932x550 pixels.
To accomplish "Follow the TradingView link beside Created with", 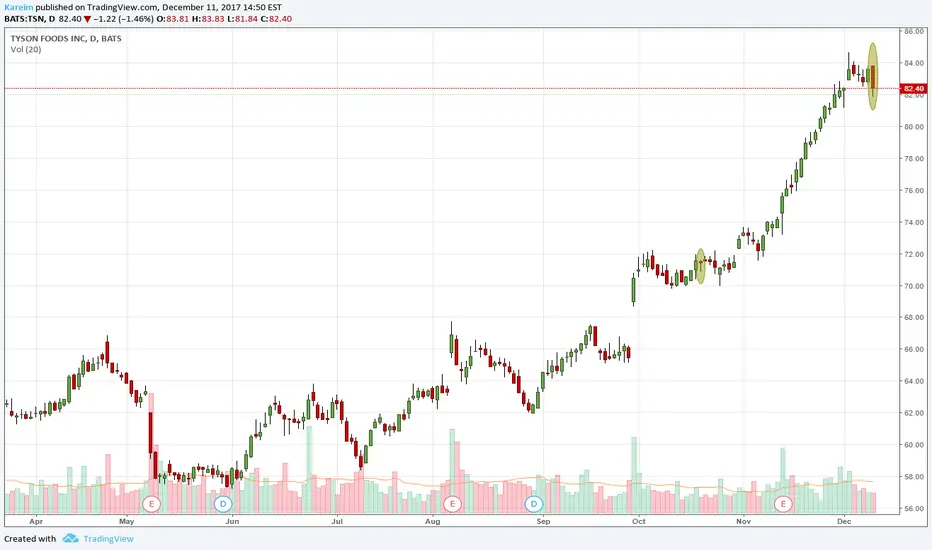I will coord(108,539).
